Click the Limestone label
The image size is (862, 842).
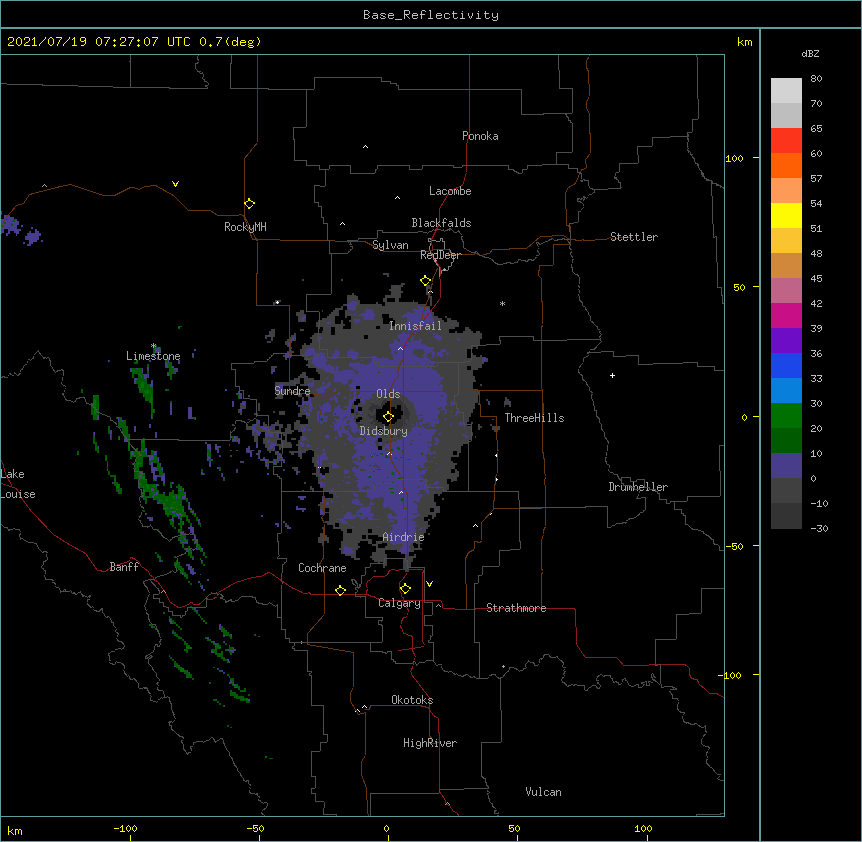(x=153, y=356)
